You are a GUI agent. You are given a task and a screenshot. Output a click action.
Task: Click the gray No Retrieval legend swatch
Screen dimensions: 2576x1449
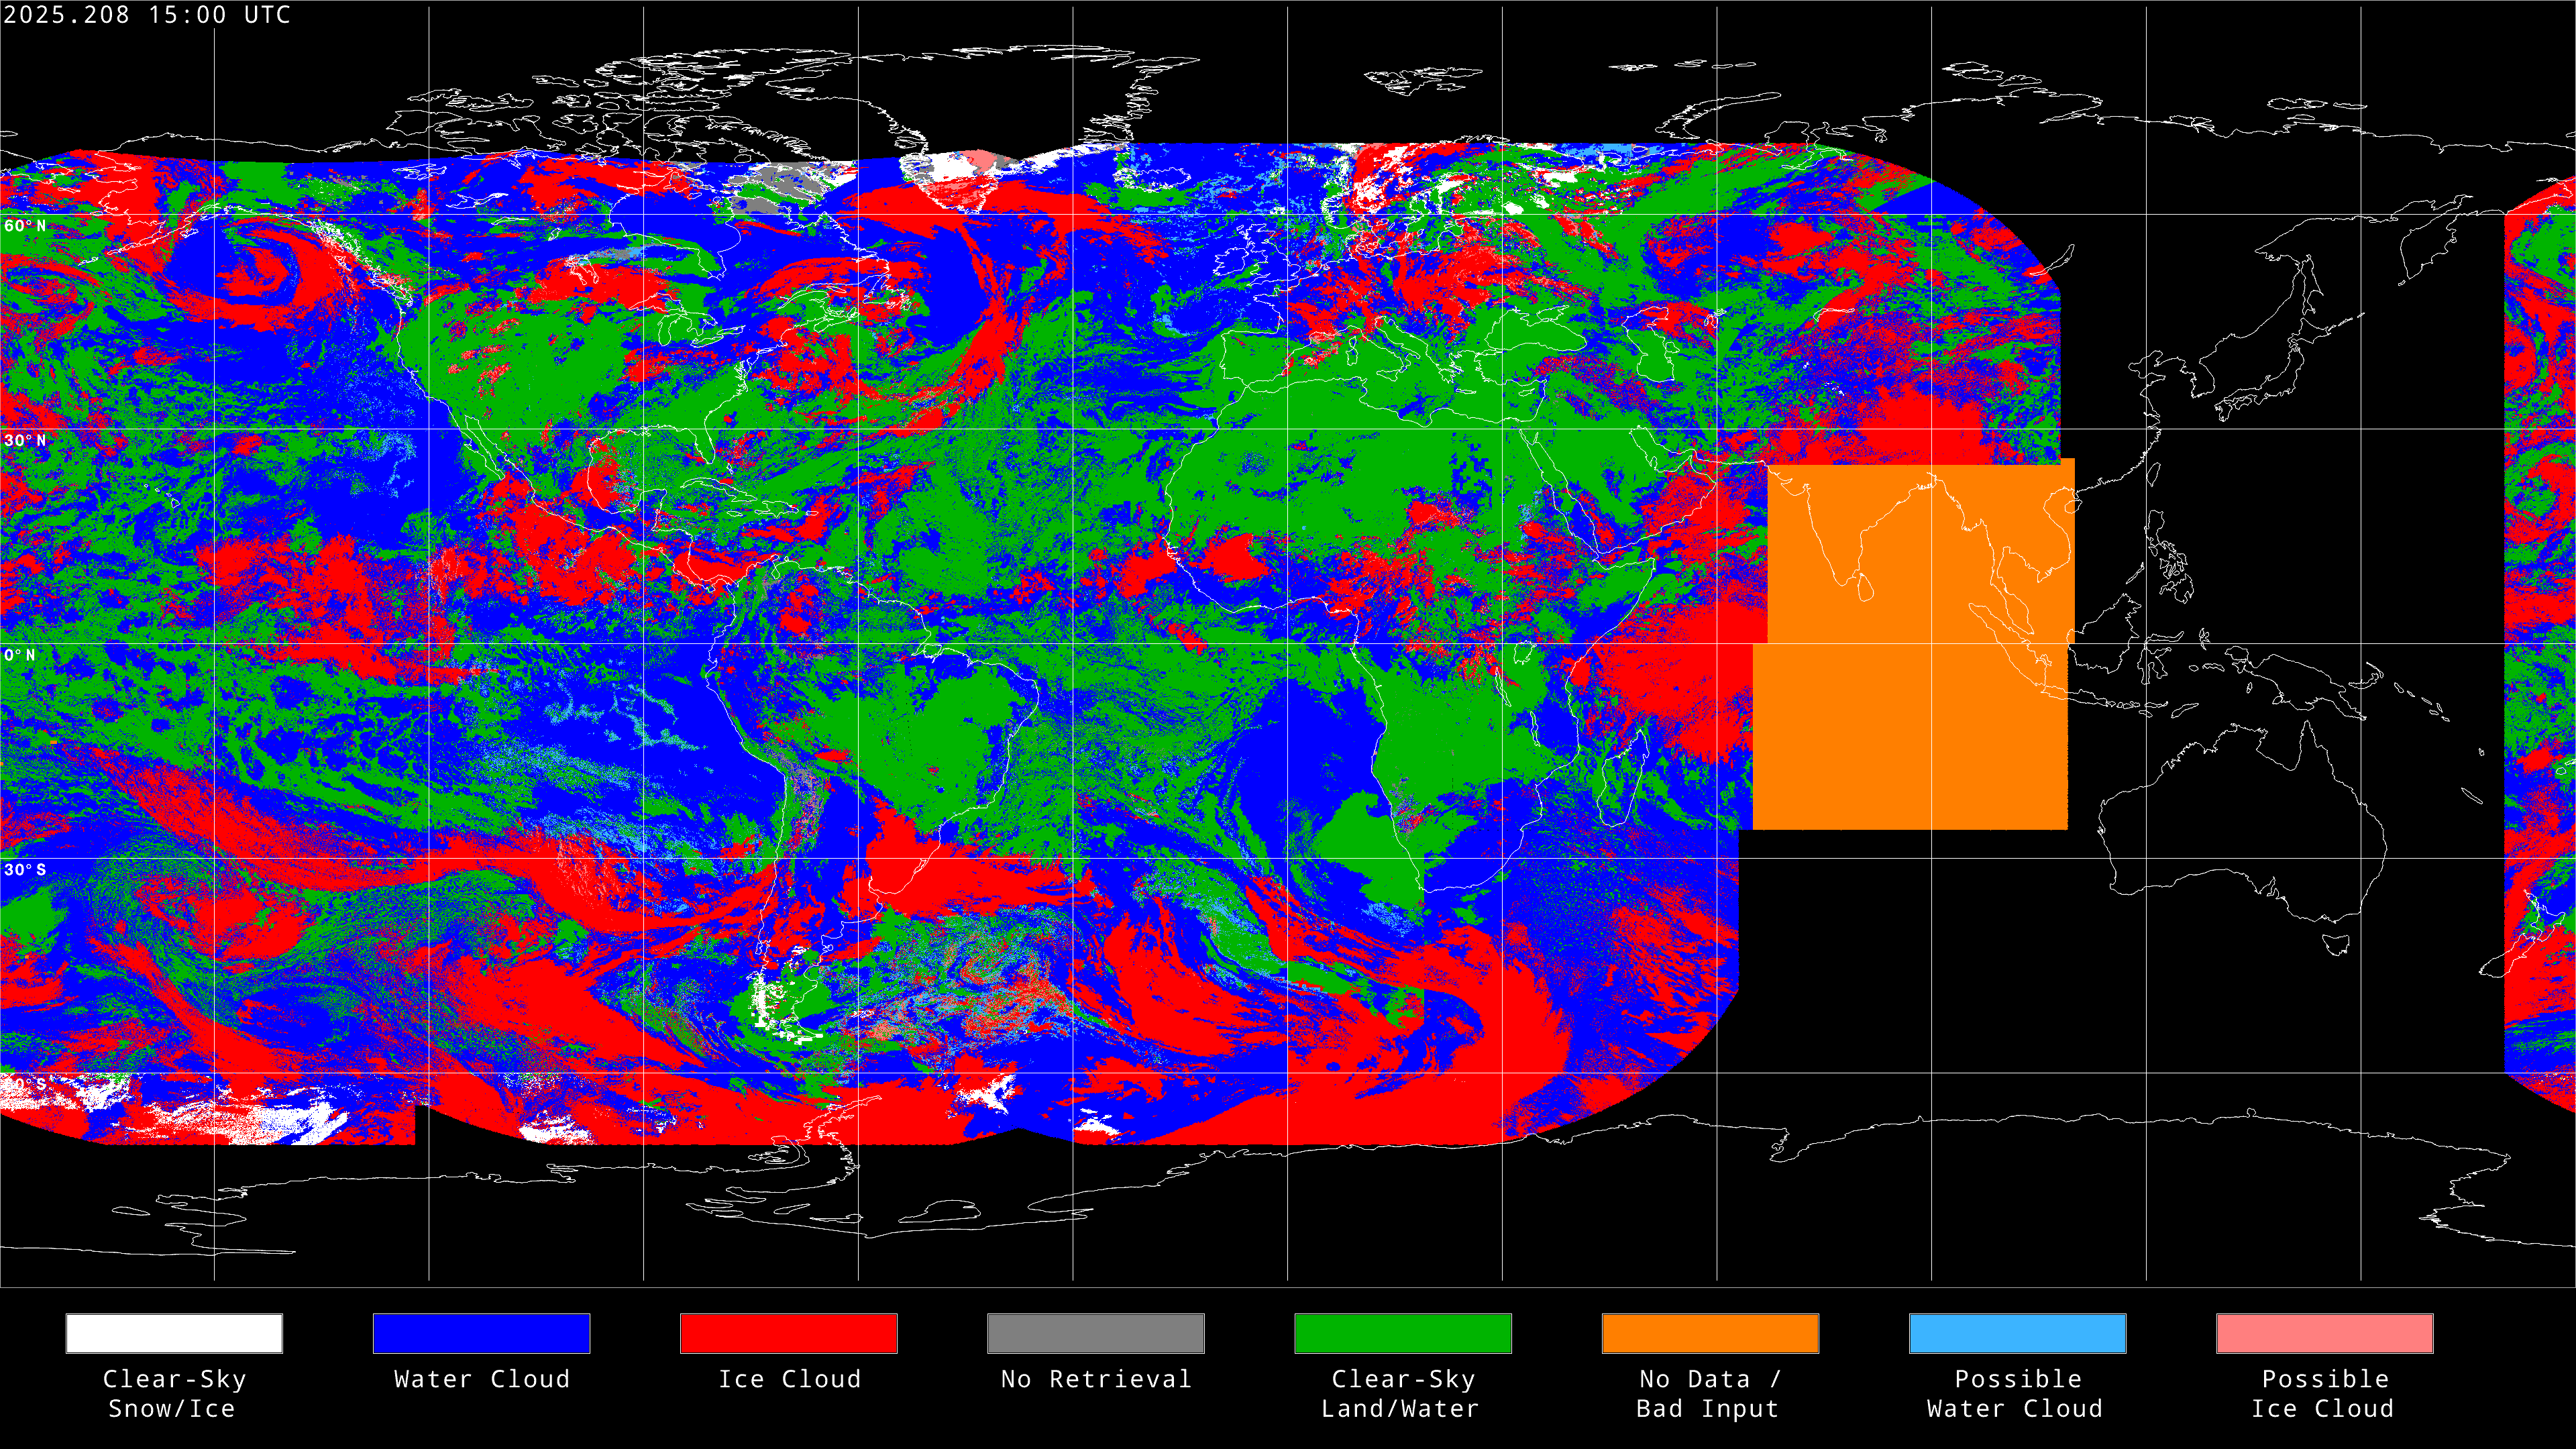[1095, 1333]
